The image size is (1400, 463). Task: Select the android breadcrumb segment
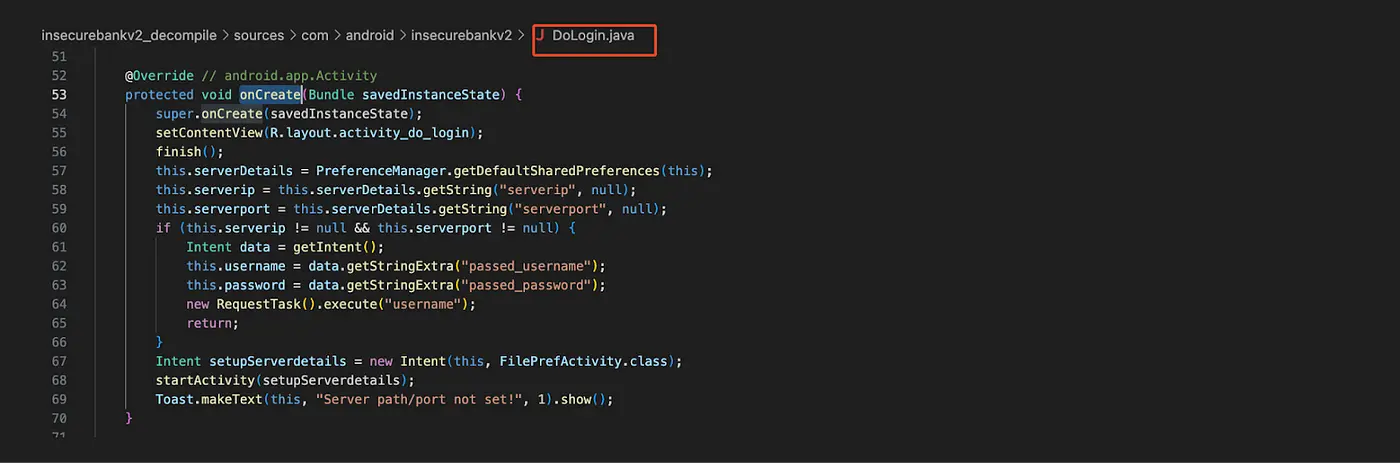pos(370,35)
